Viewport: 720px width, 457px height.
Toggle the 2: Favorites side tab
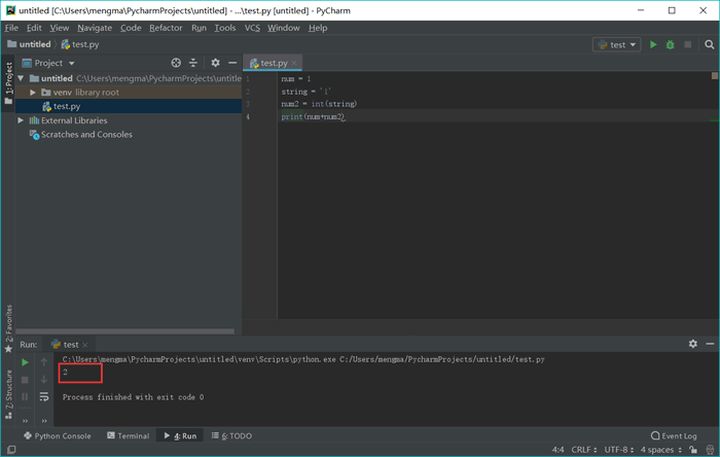click(x=8, y=328)
